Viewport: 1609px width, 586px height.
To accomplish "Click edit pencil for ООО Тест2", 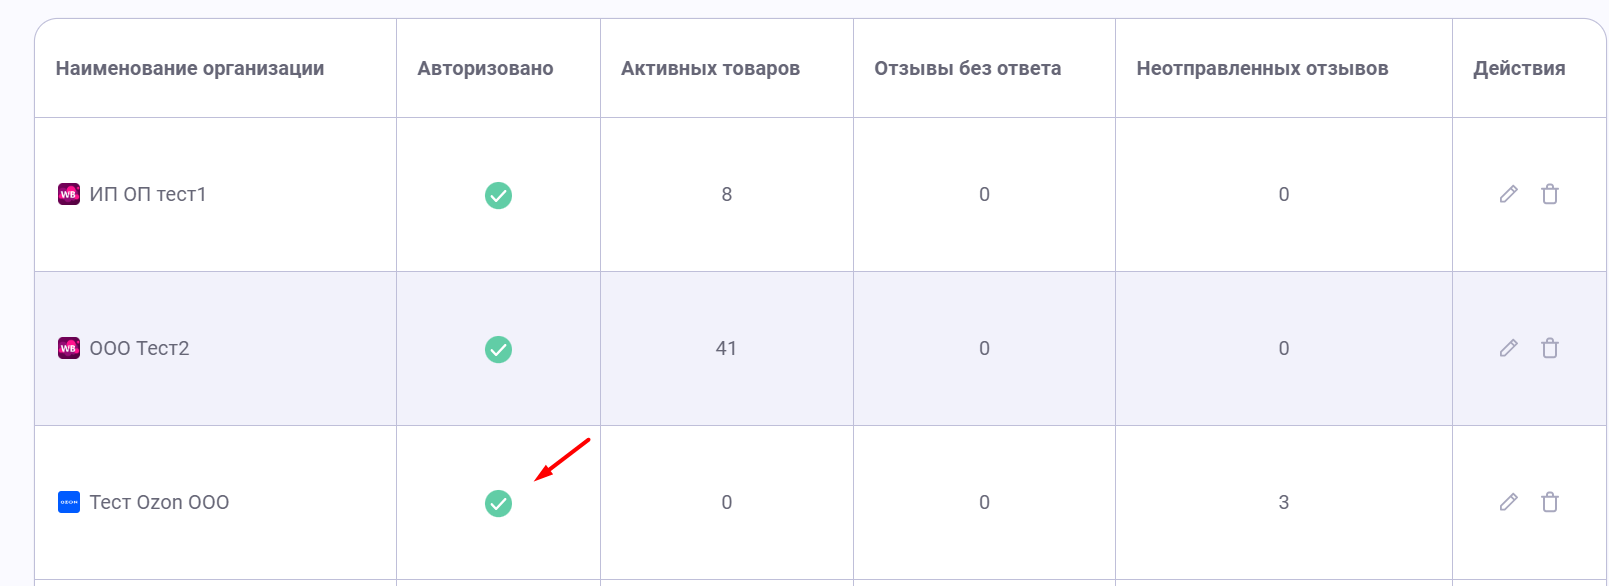I will [1508, 348].
